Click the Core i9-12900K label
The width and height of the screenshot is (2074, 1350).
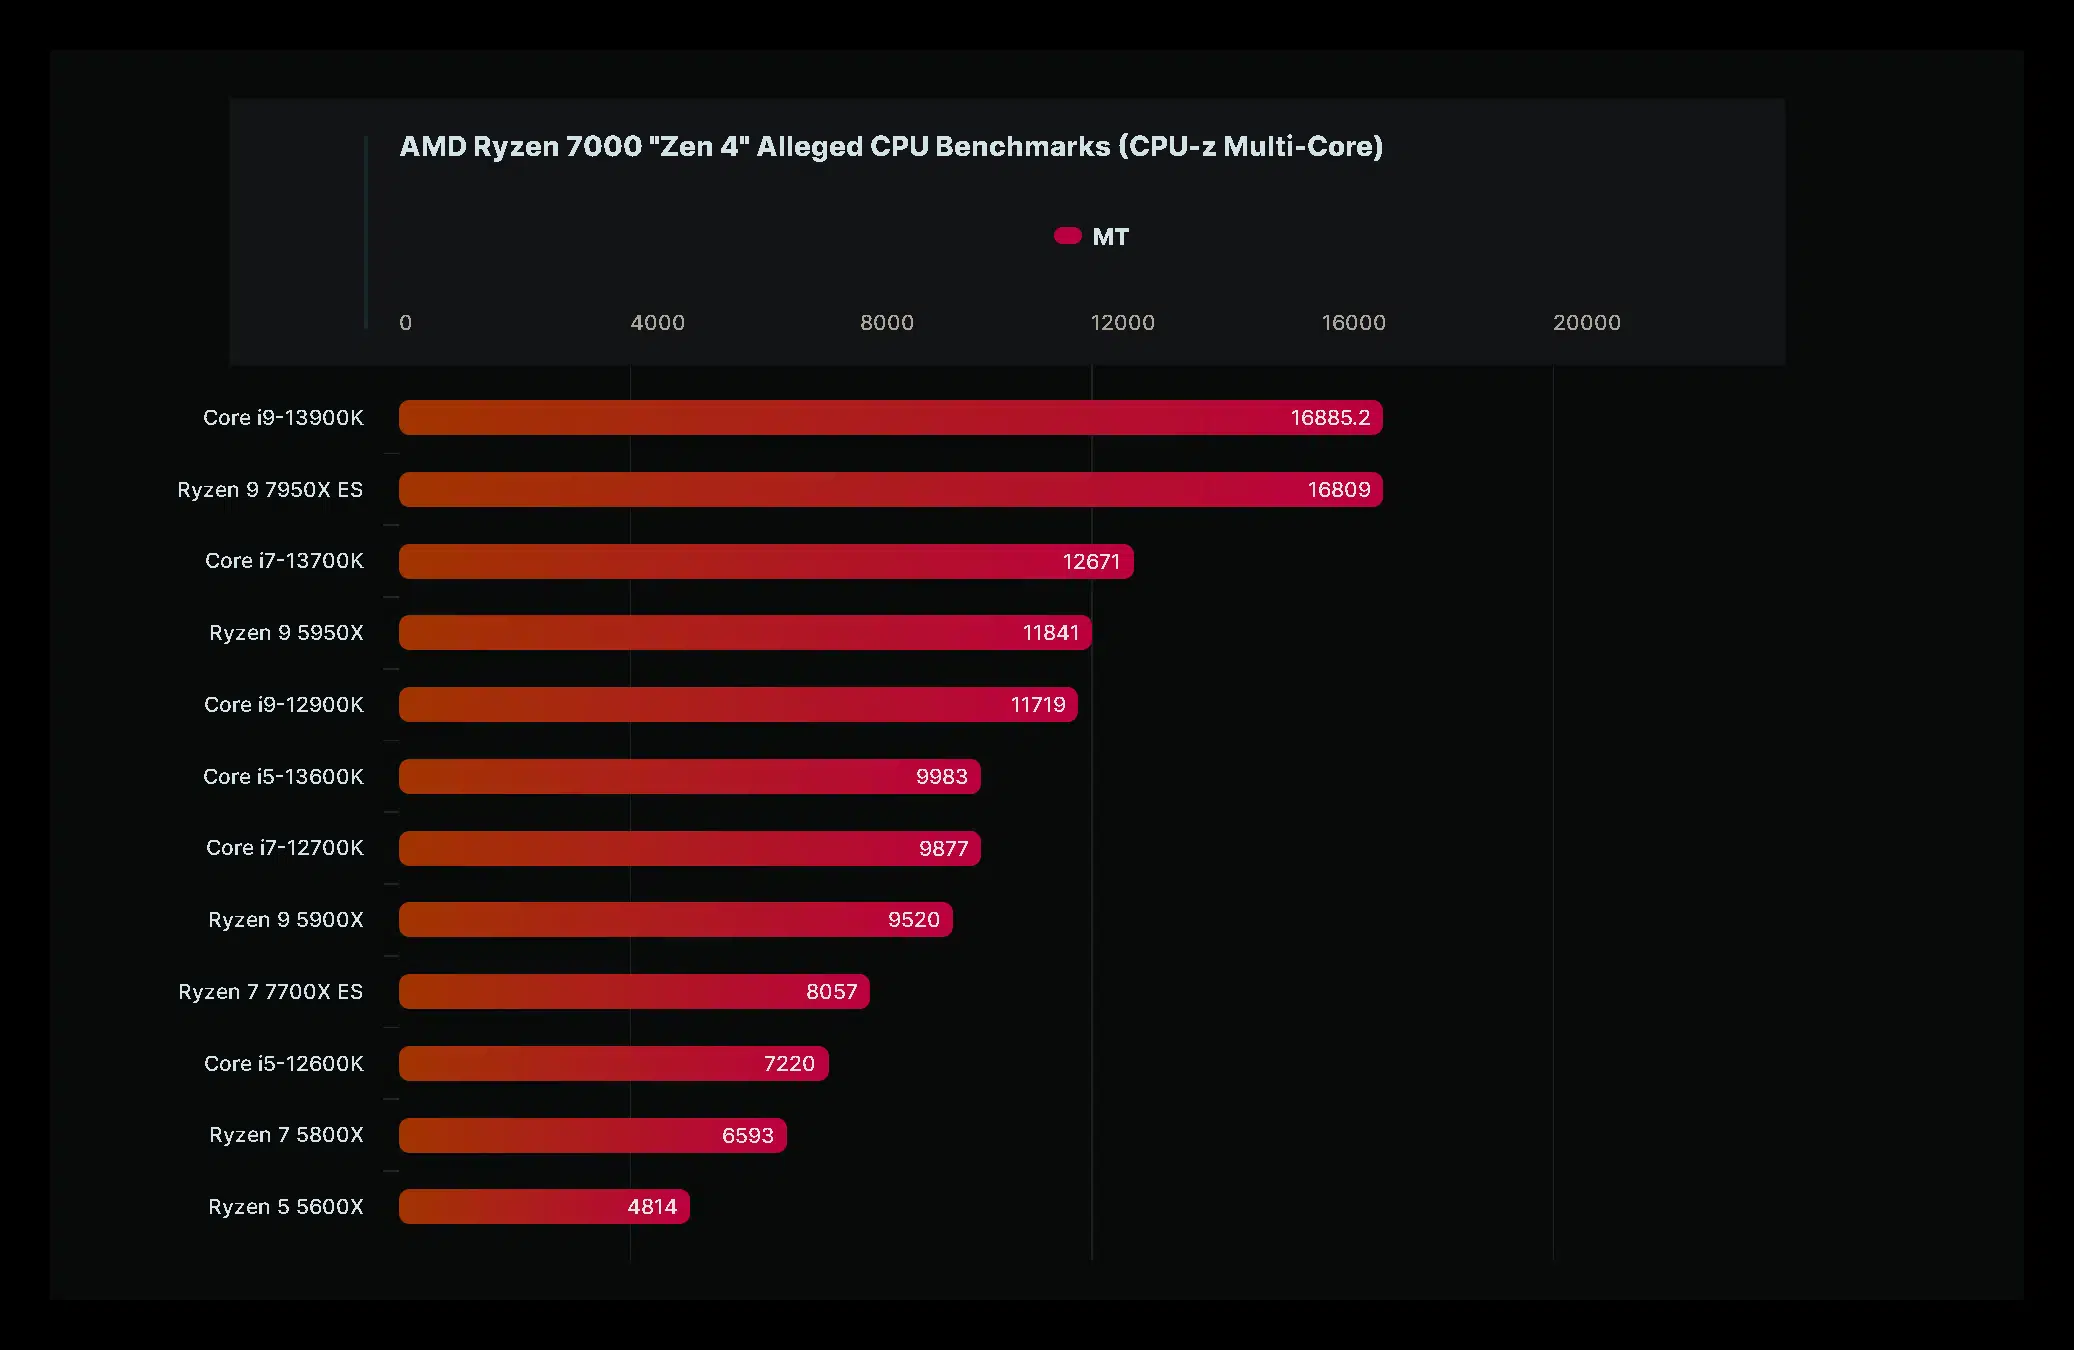click(x=284, y=705)
